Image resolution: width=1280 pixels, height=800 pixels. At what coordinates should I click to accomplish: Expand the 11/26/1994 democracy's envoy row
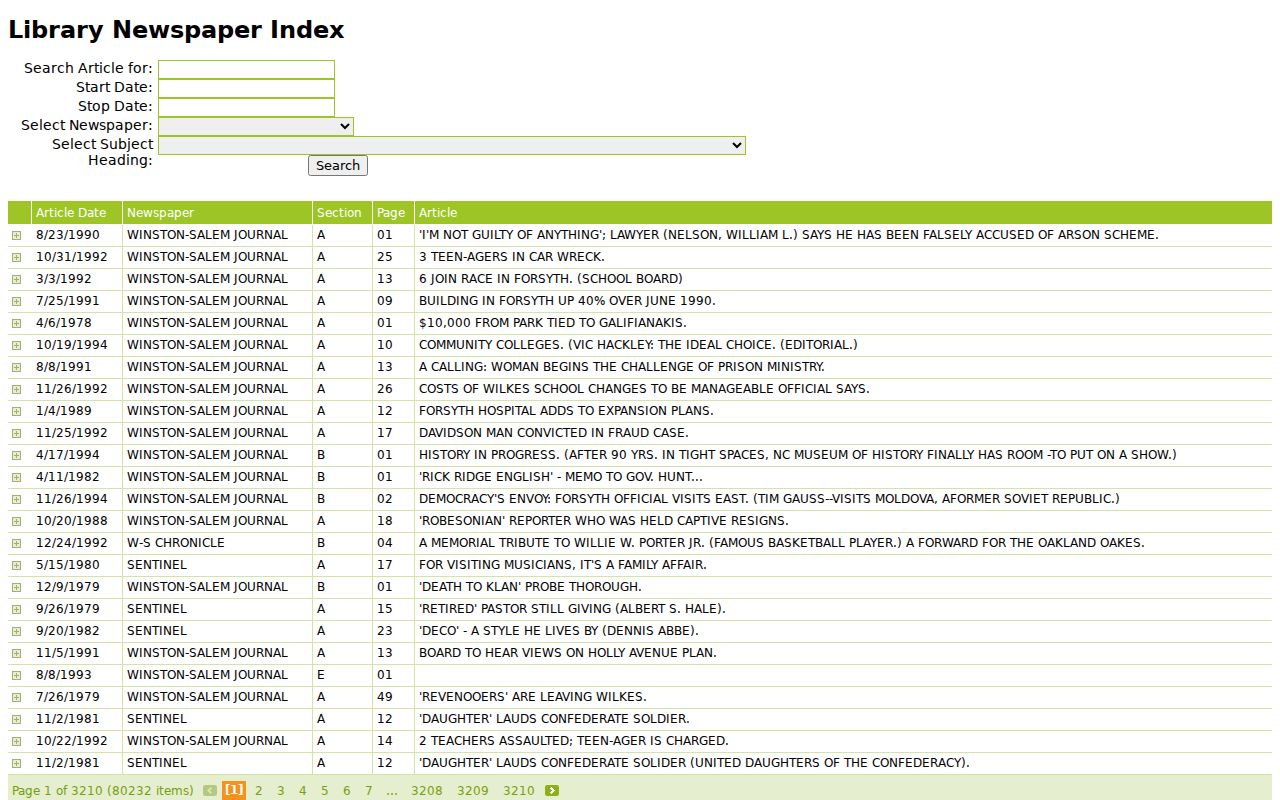coord(16,499)
